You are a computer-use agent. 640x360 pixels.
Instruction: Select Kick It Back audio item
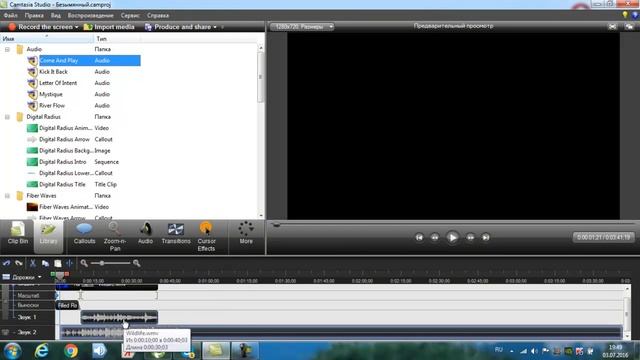(x=53, y=72)
